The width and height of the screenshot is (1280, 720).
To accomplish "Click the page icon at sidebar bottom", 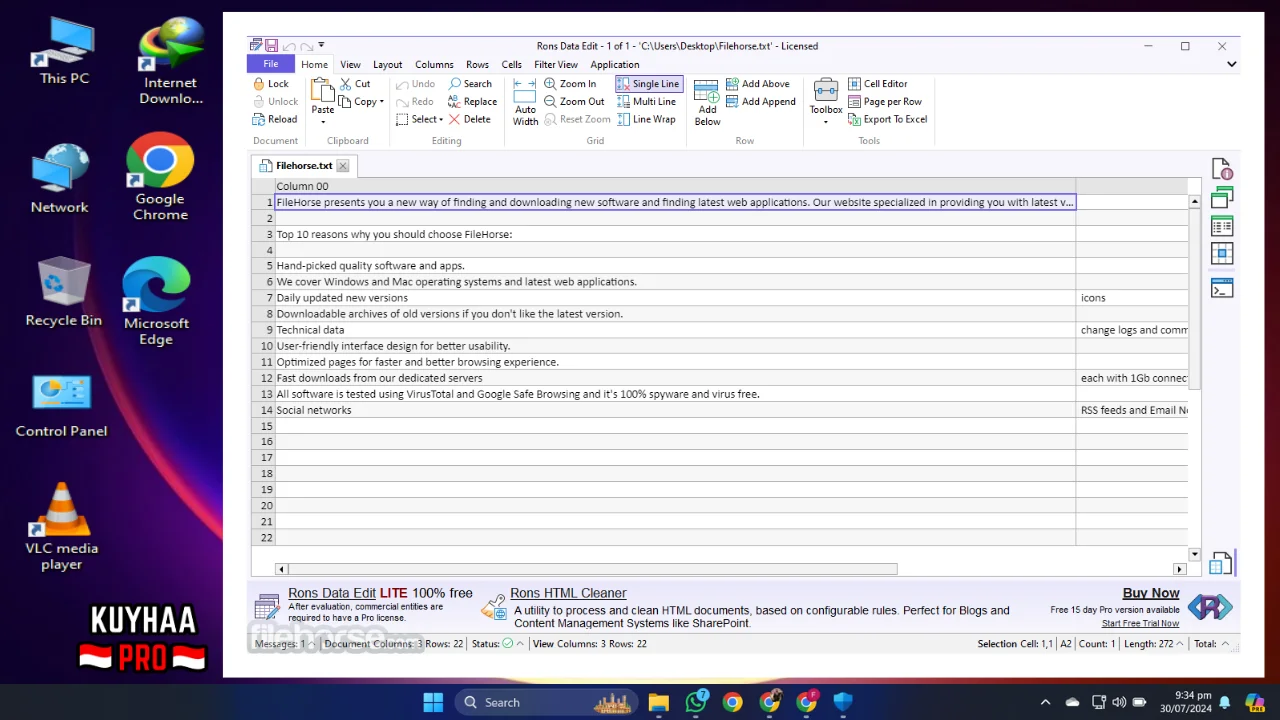I will 1220,563.
